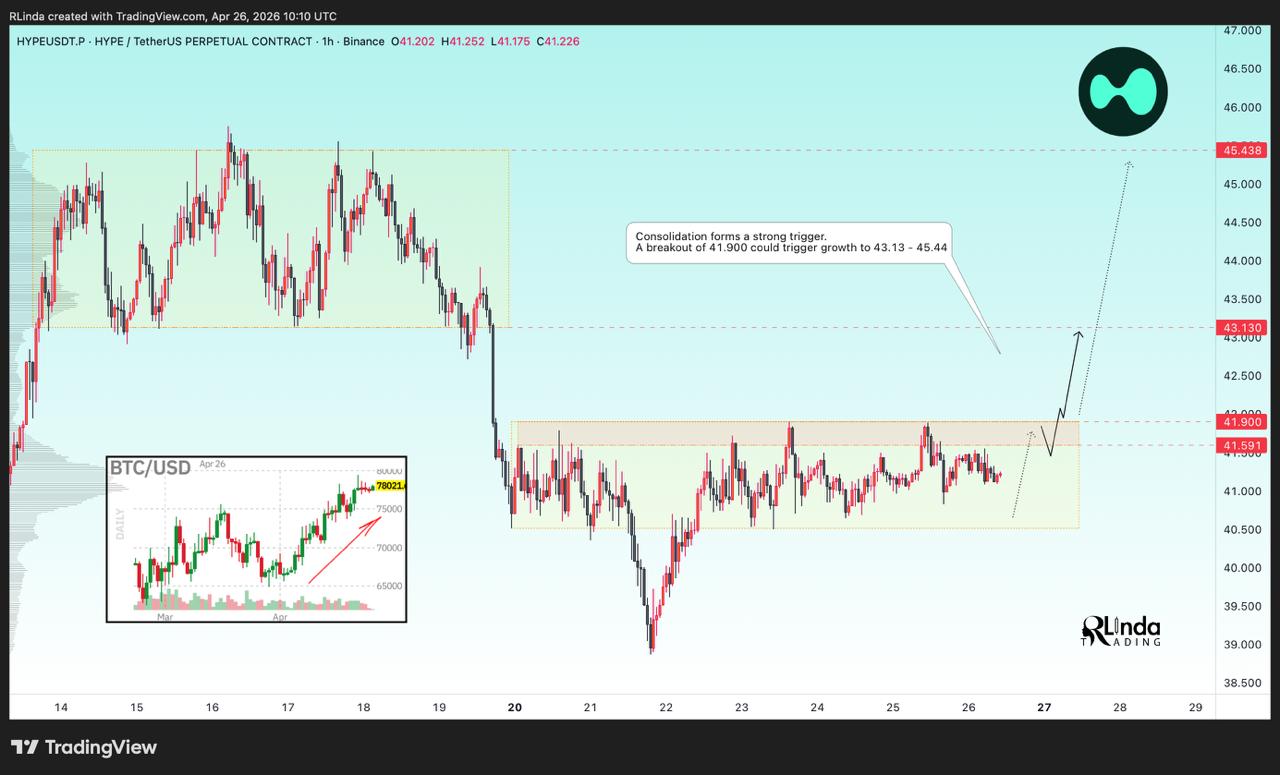Viewport: 1280px width, 775px height.
Task: Click the HYPE token logo circle
Action: coord(1122,91)
